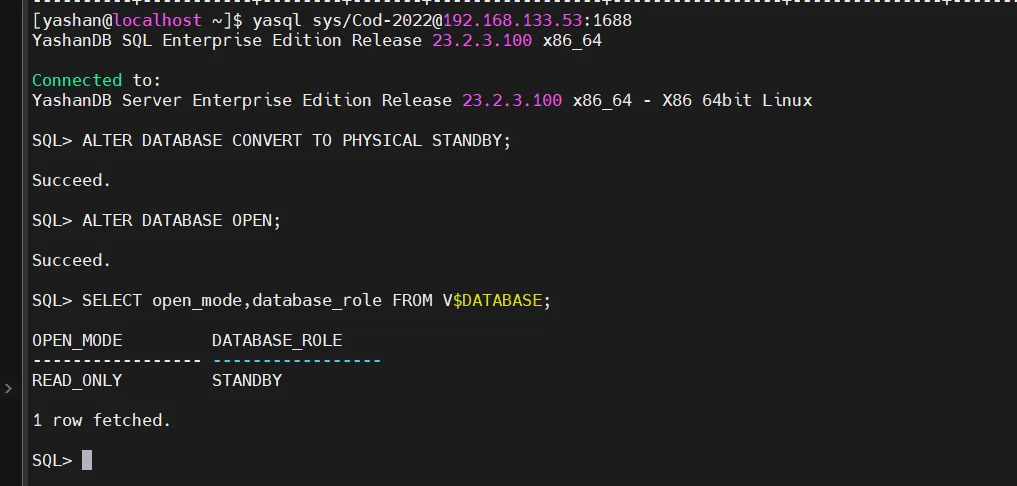Click the OPEN_MODE column header
The width and height of the screenshot is (1017, 486).
coord(77,340)
